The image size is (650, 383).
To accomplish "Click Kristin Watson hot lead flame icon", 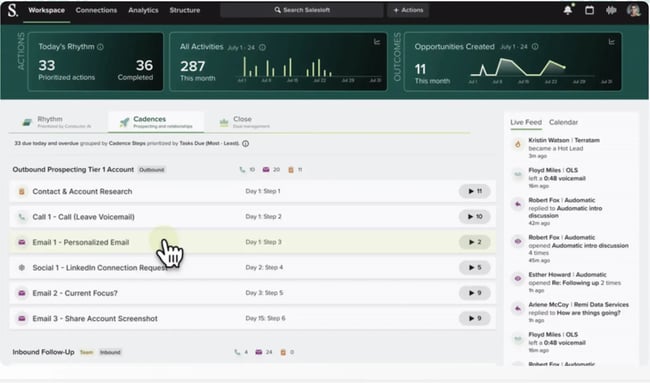I will click(518, 144).
